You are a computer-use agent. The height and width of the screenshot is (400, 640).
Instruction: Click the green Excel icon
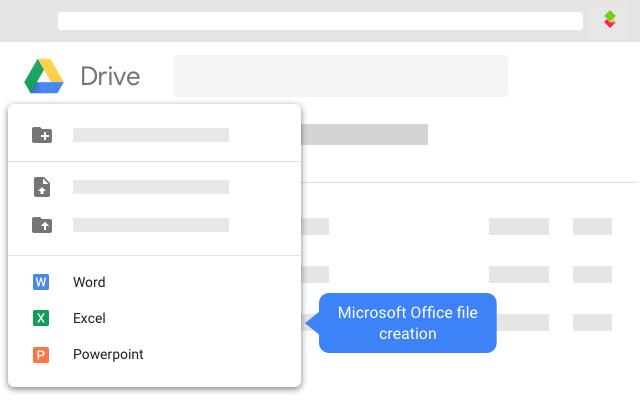click(41, 318)
